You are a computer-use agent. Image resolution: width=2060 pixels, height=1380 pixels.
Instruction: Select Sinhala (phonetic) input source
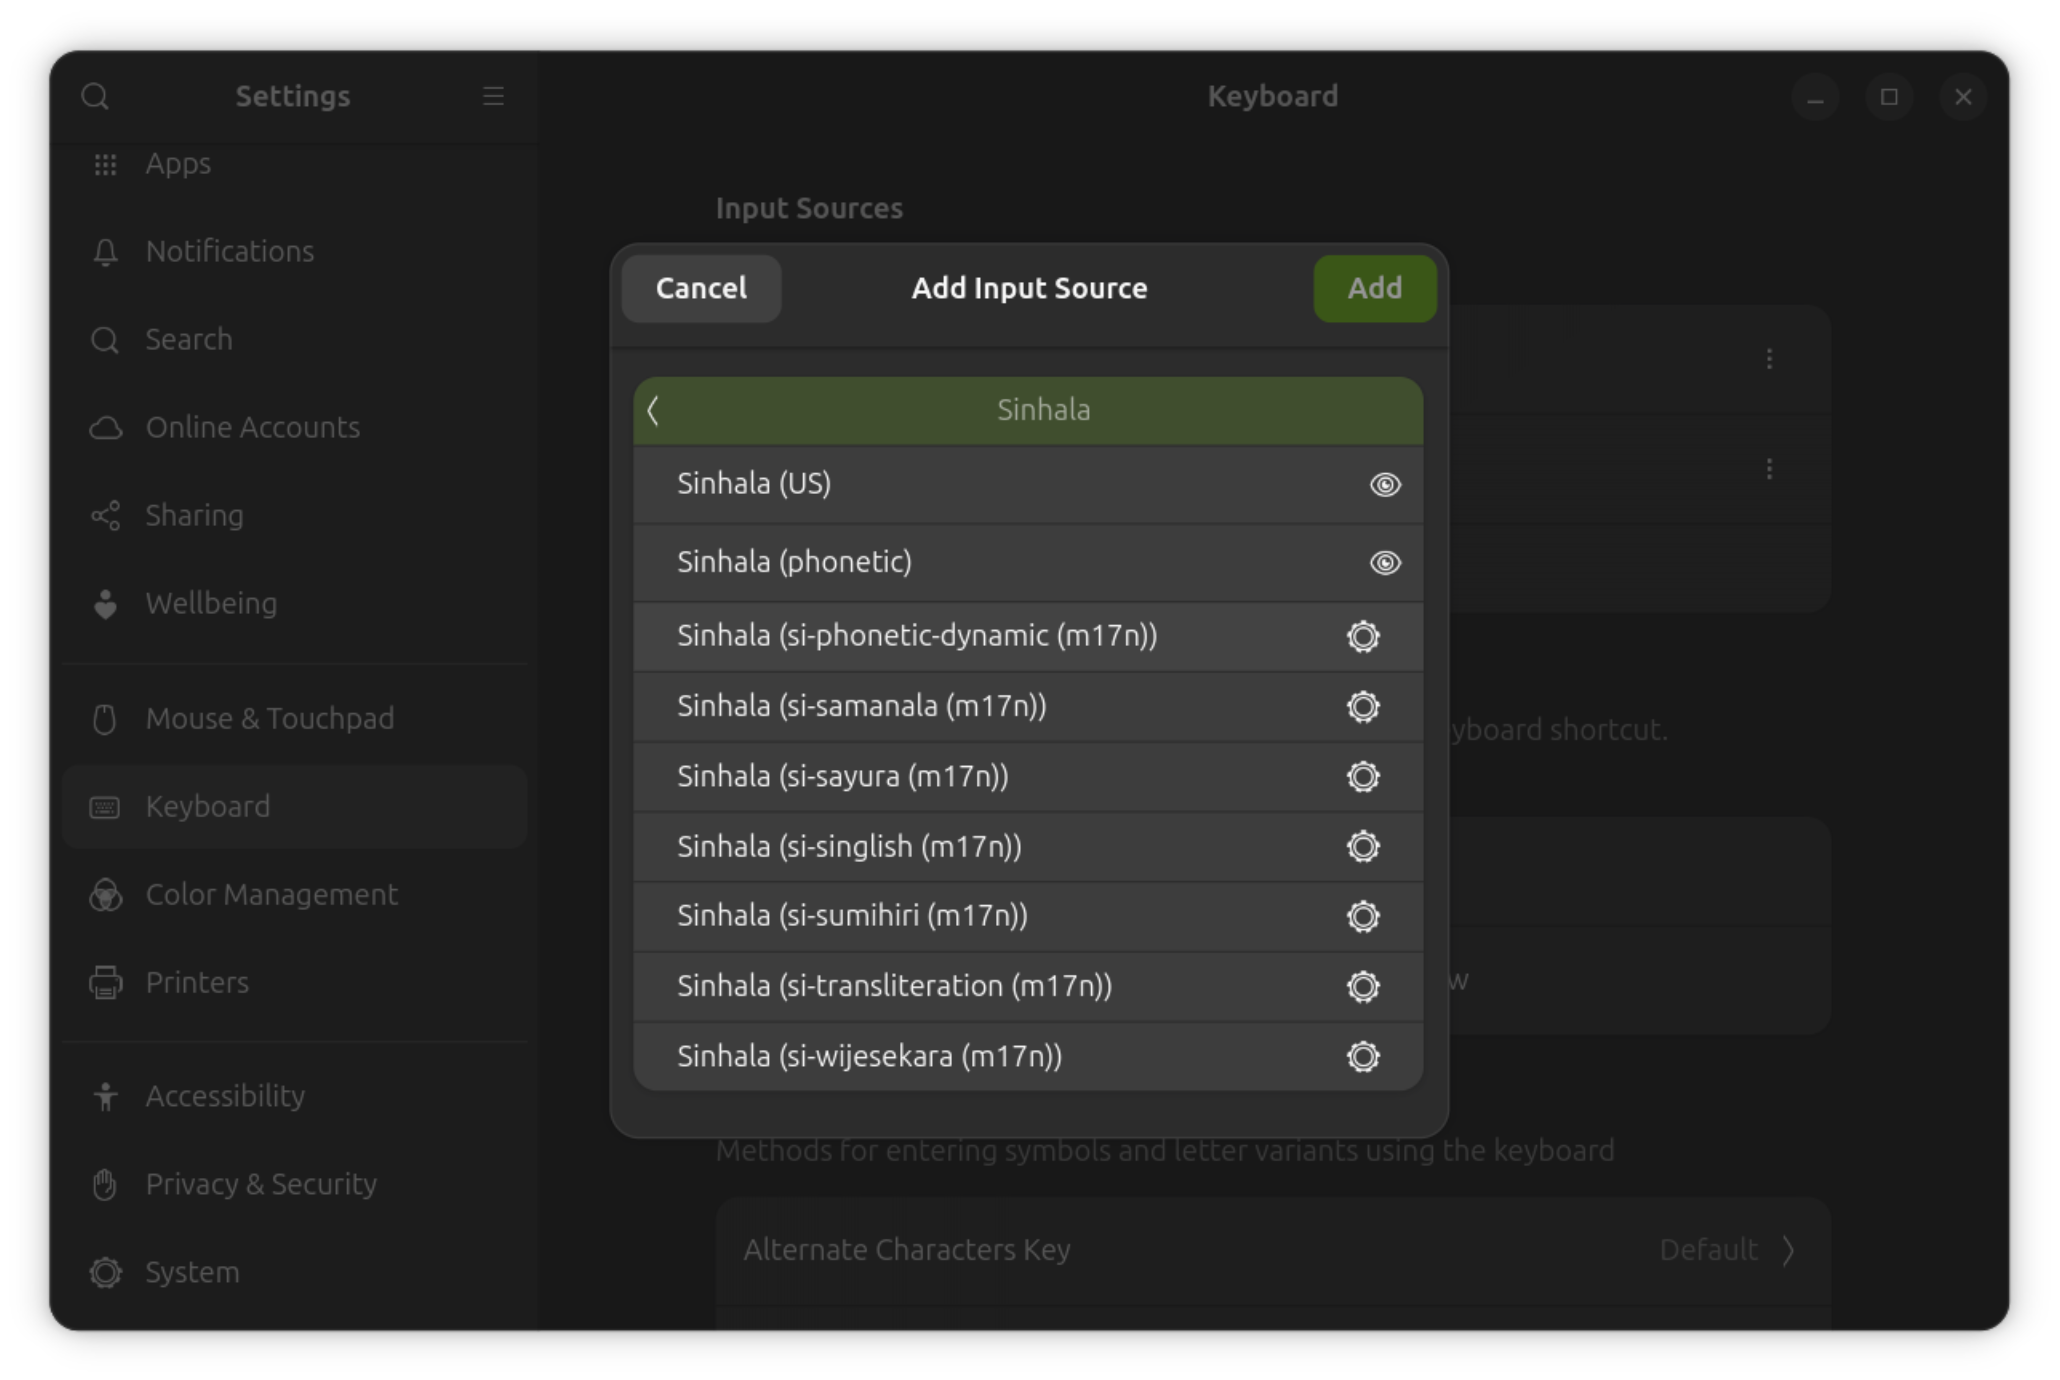point(1028,562)
